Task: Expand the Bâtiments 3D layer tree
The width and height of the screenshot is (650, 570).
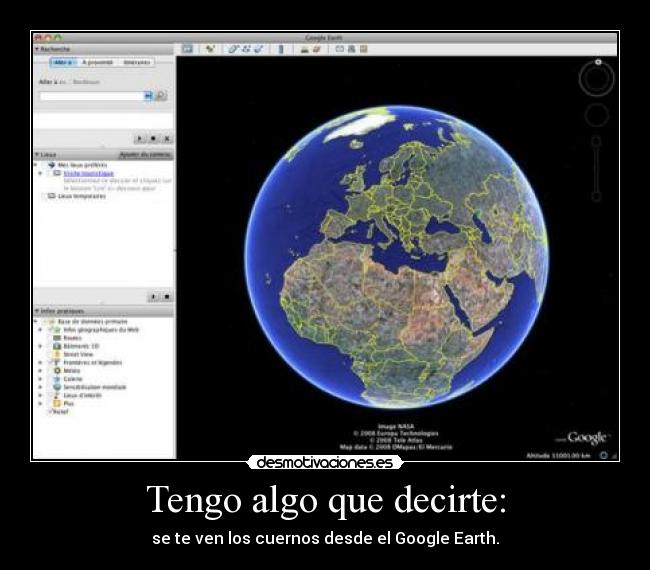Action: click(x=40, y=346)
